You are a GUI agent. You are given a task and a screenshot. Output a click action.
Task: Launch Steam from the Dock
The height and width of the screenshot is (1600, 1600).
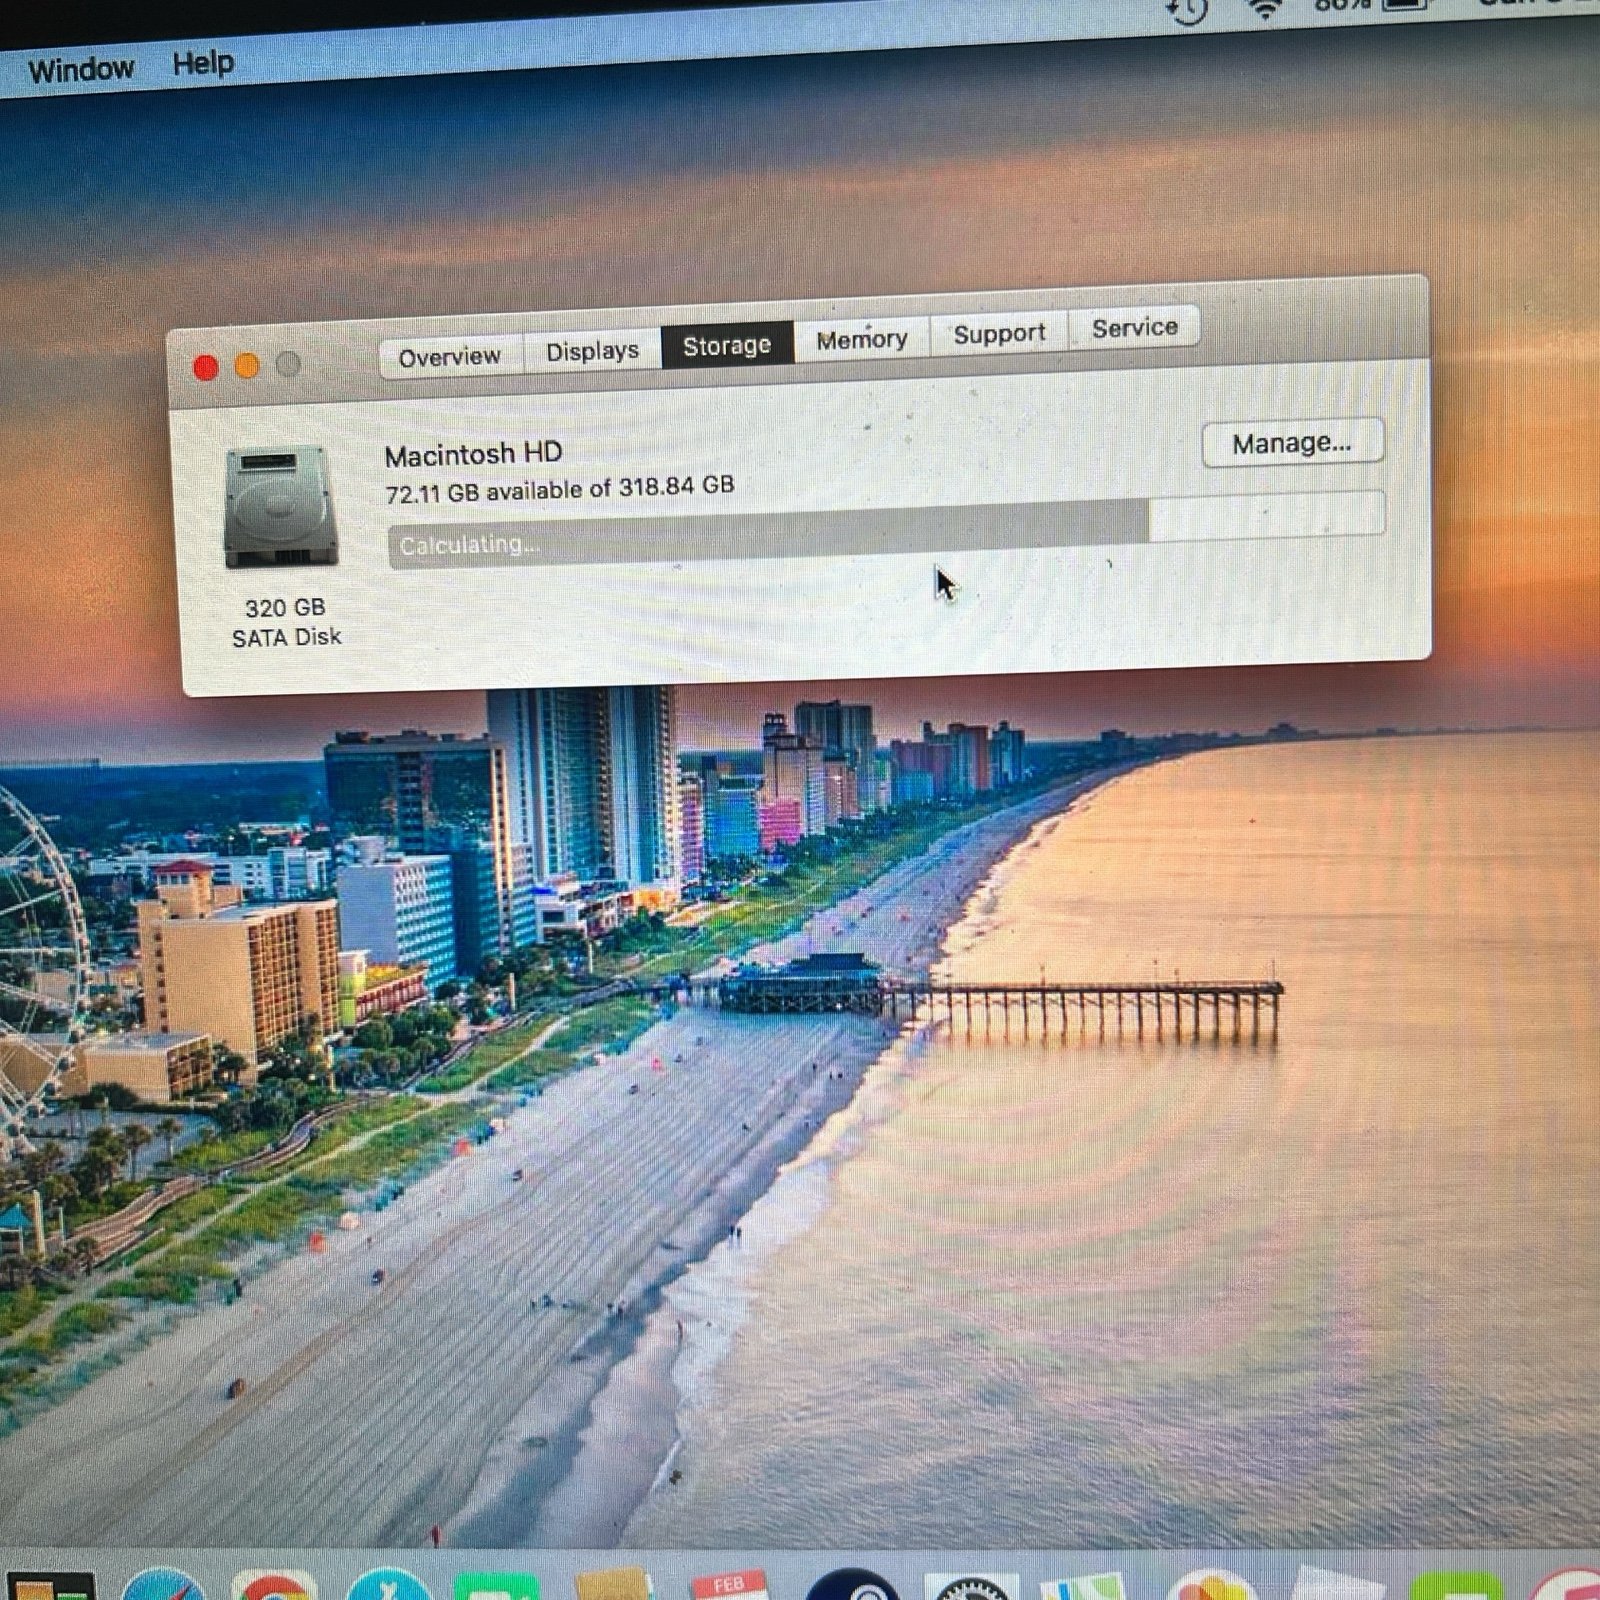[851, 1586]
